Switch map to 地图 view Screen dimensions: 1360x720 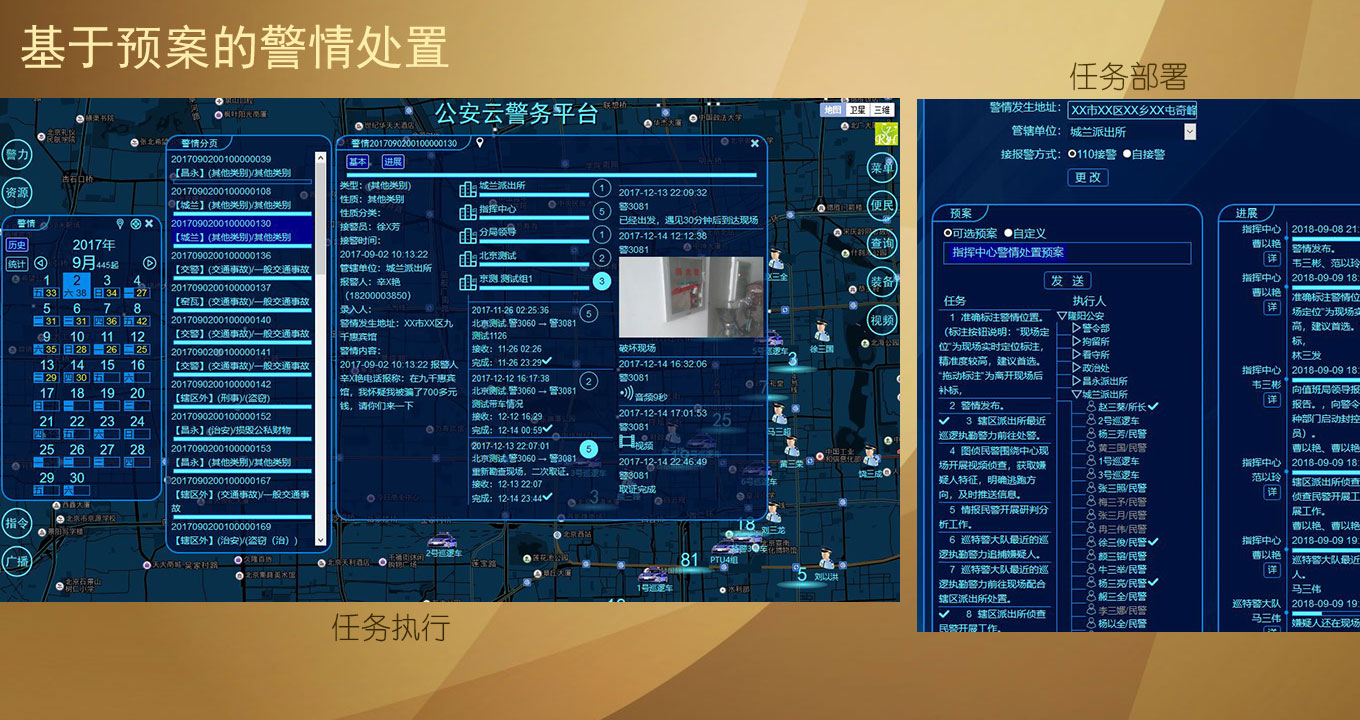832,110
